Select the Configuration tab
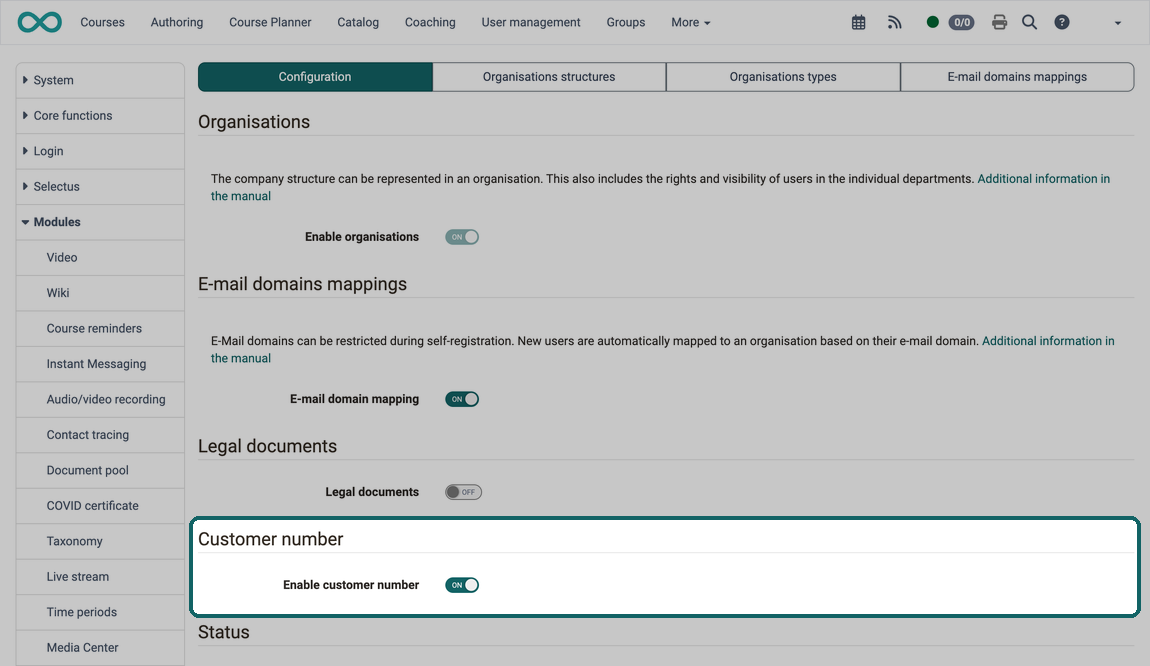Screen dimensions: 1150x666 click(x=315, y=77)
